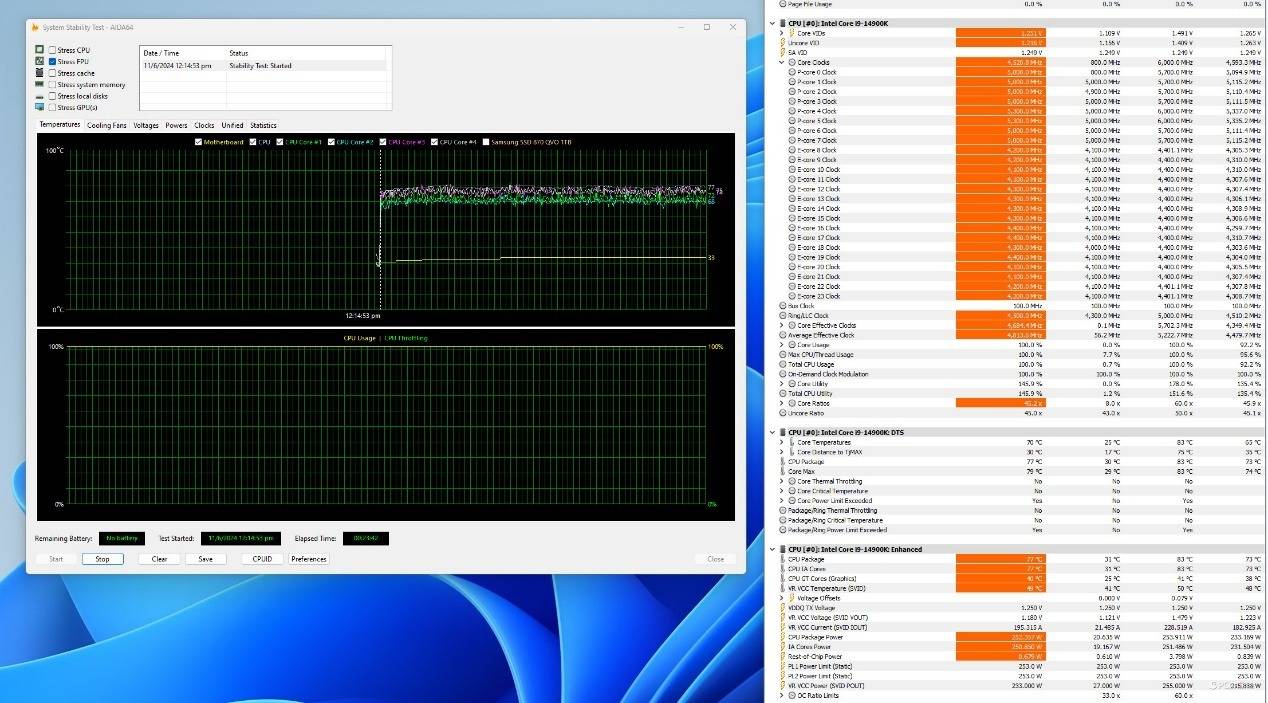Image resolution: width=1268 pixels, height=703 pixels.
Task: Enable the Stress CPU checkbox
Action: 52,50
